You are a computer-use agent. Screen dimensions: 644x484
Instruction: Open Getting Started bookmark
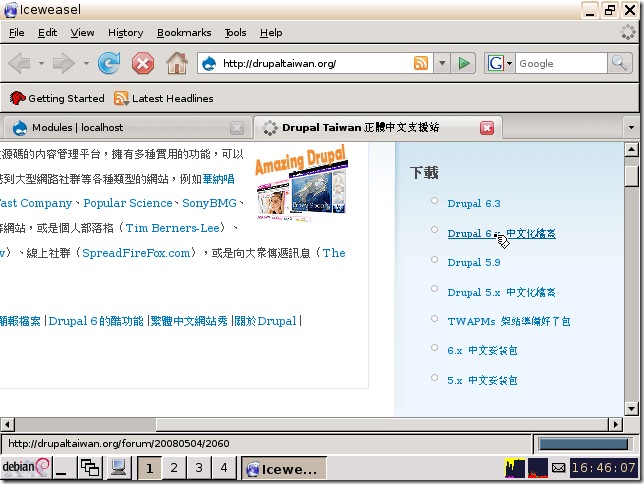pyautogui.click(x=57, y=98)
